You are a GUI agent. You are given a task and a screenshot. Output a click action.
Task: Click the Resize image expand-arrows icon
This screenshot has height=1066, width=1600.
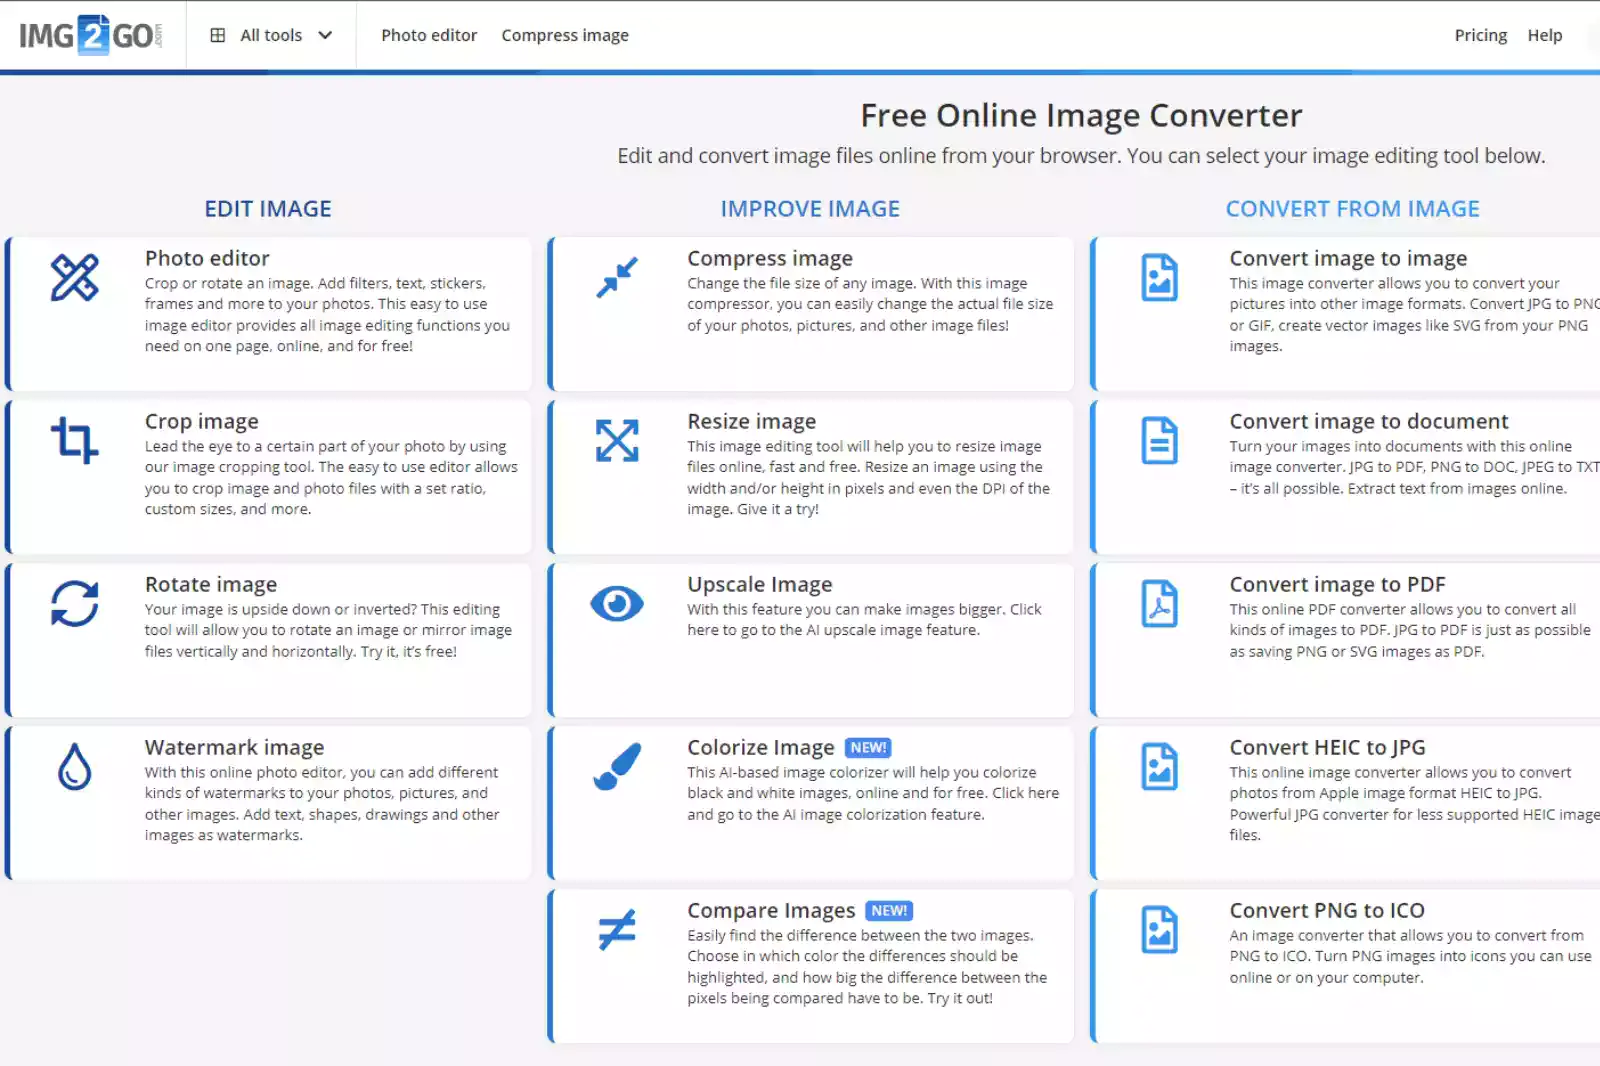(616, 440)
